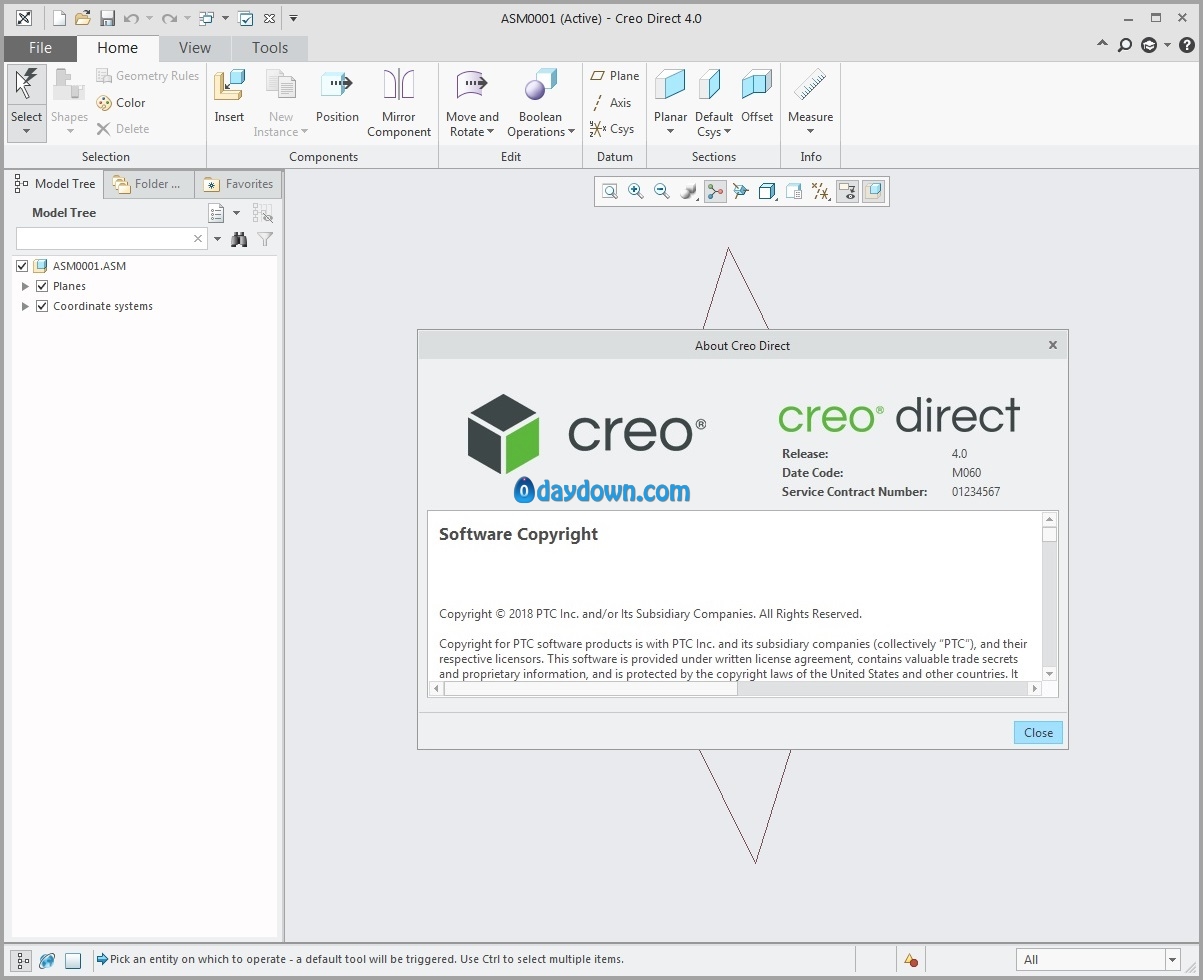Save the model using the floppy disk icon
The width and height of the screenshot is (1203, 980).
point(107,18)
